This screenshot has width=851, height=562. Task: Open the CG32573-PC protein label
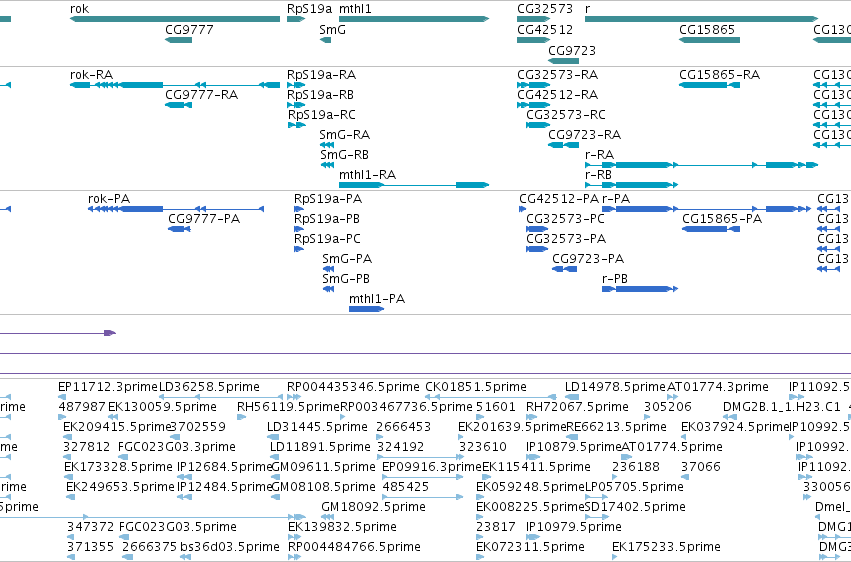(x=565, y=219)
